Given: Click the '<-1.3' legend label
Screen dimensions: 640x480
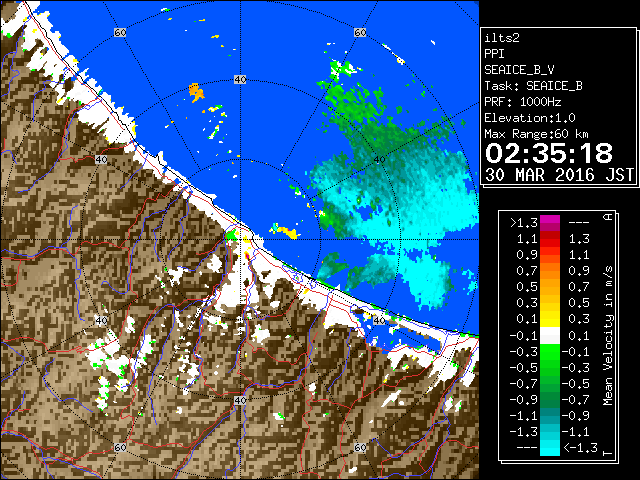Looking at the screenshot, I should 580,448.
